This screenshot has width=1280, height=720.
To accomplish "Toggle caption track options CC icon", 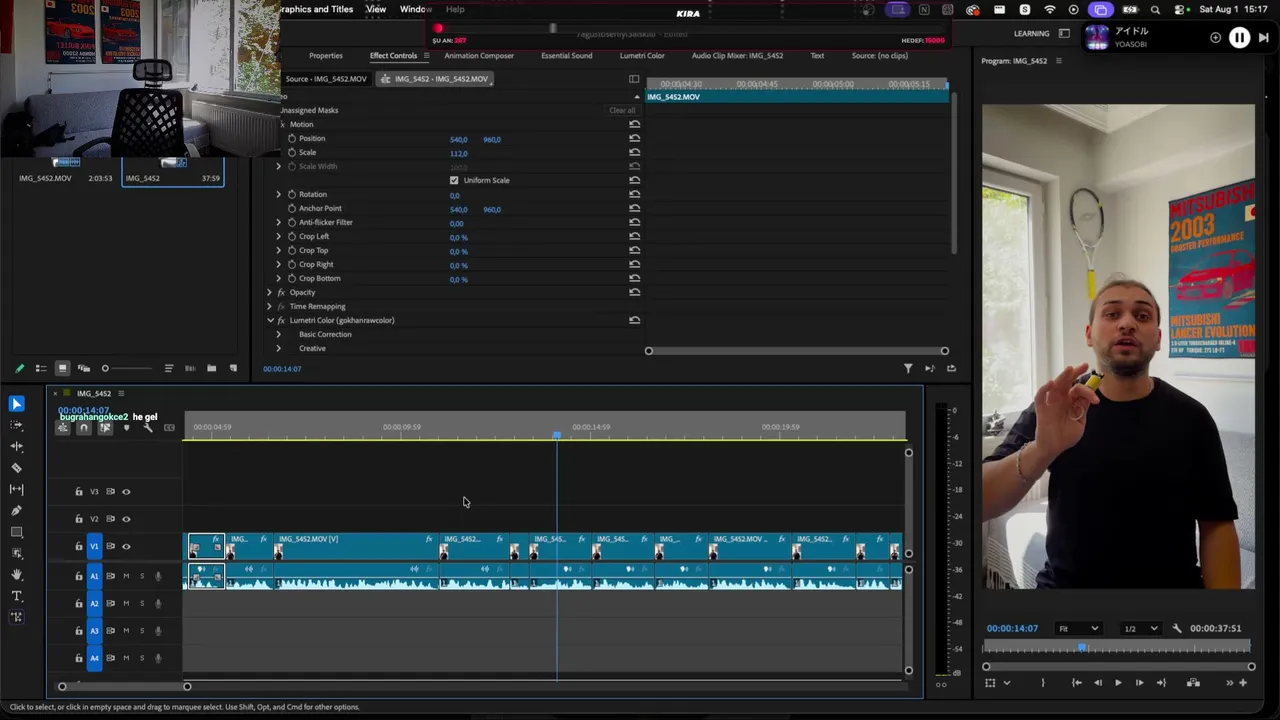I will 169,428.
